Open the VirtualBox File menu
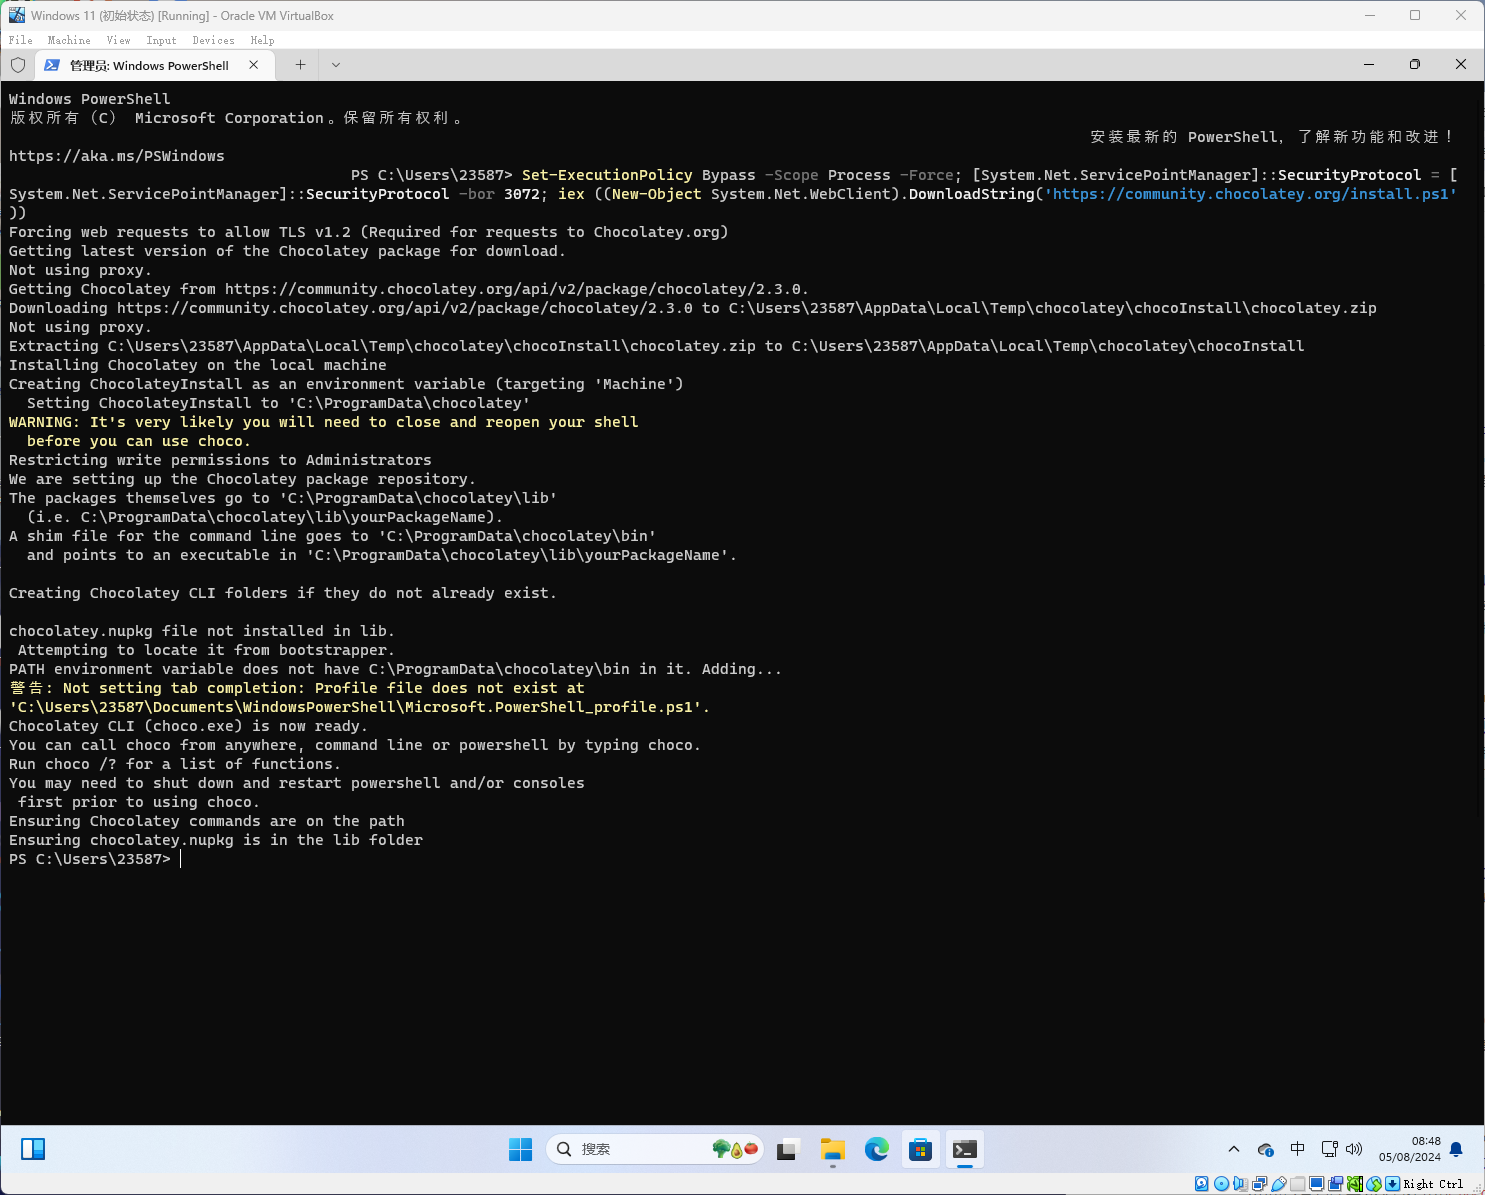 click(20, 40)
